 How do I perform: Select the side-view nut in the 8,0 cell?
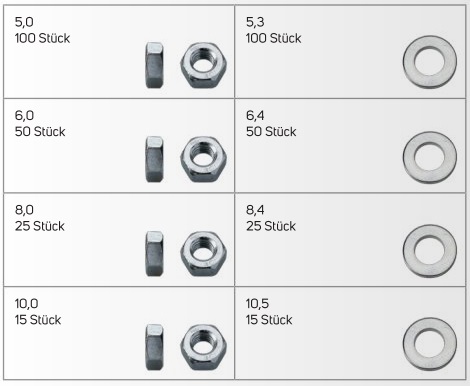click(x=155, y=254)
